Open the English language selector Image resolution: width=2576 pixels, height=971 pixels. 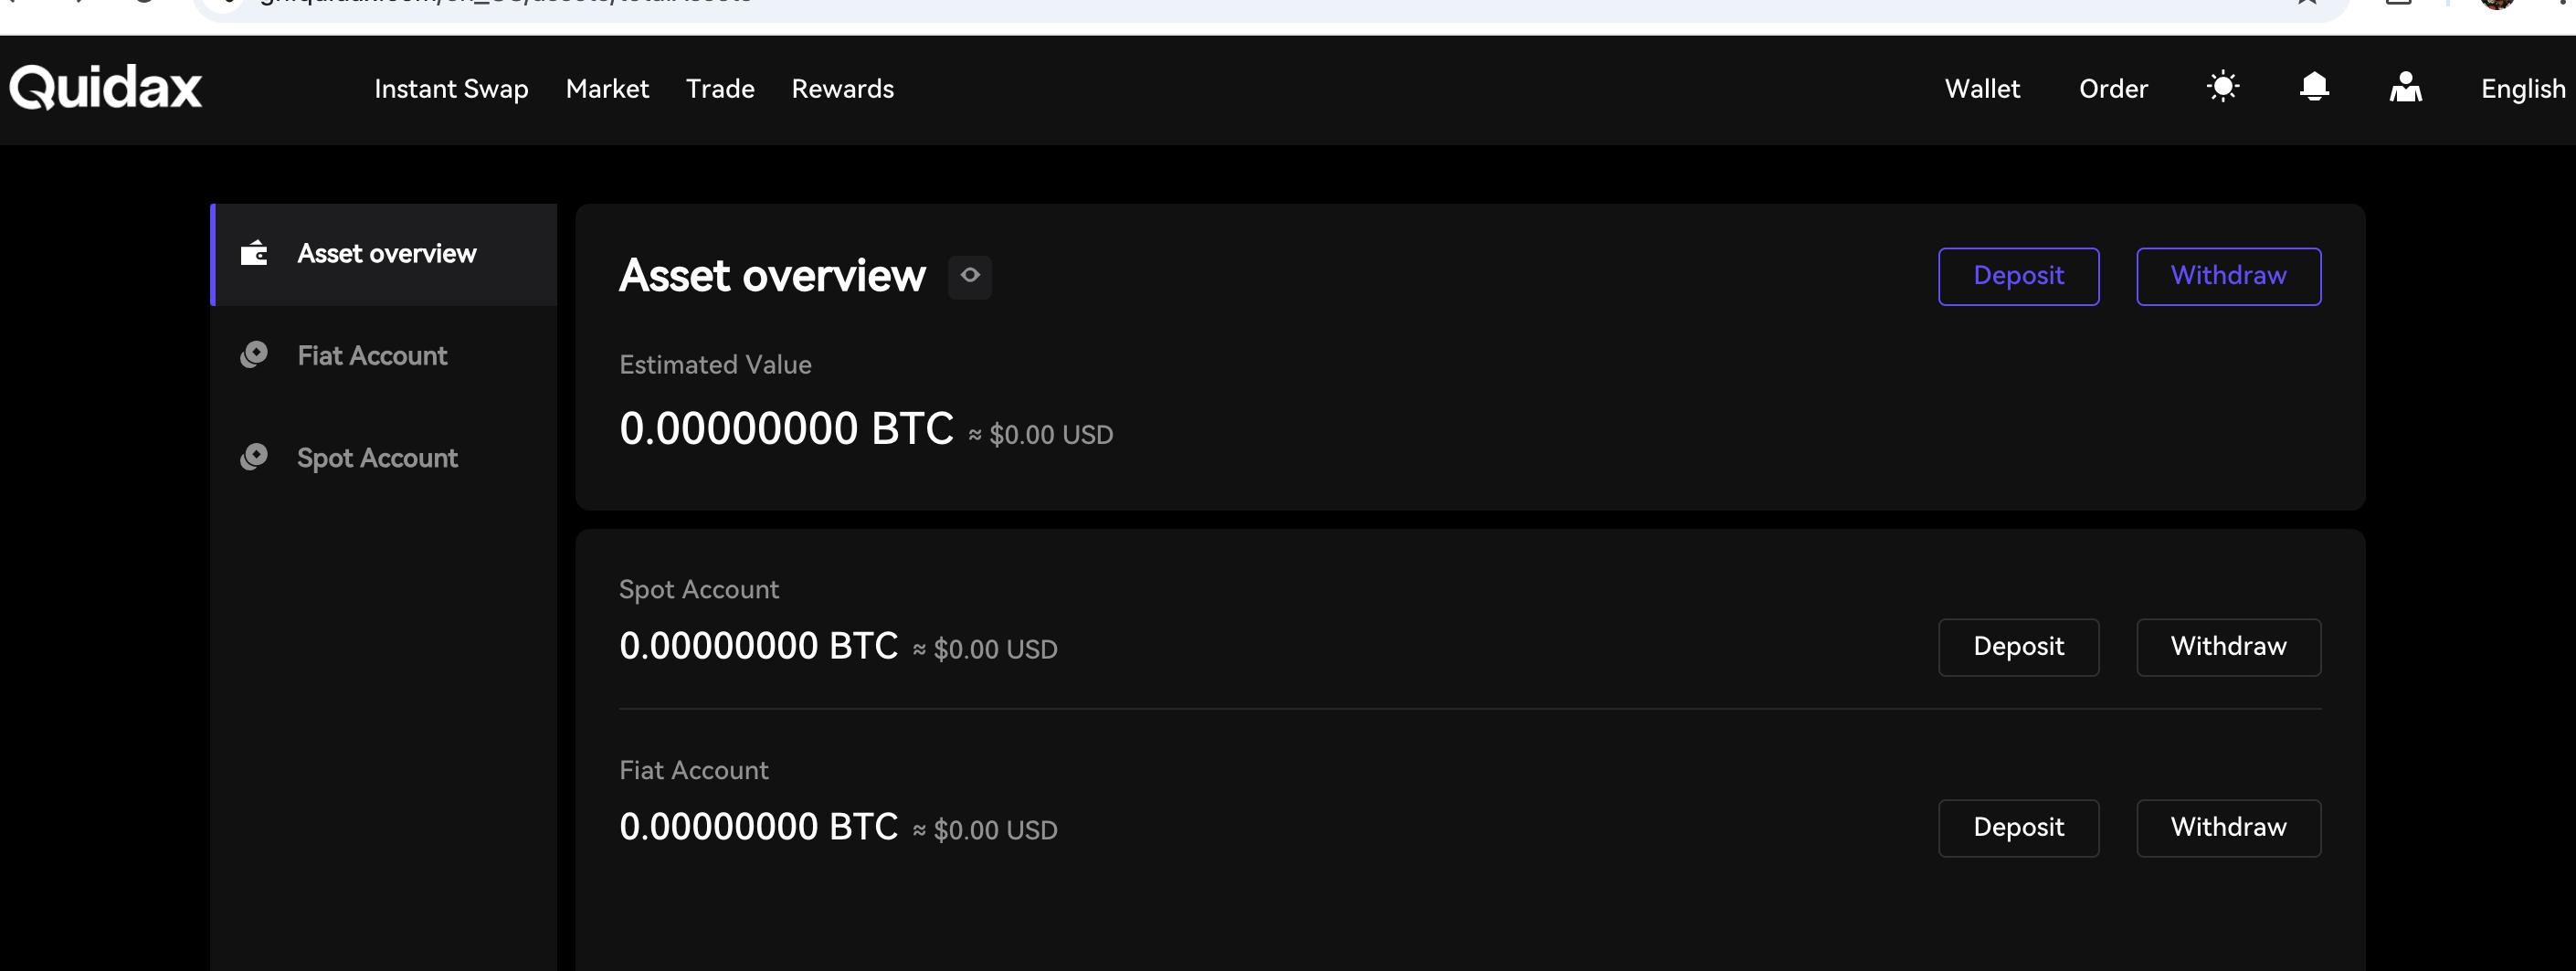pos(2523,89)
